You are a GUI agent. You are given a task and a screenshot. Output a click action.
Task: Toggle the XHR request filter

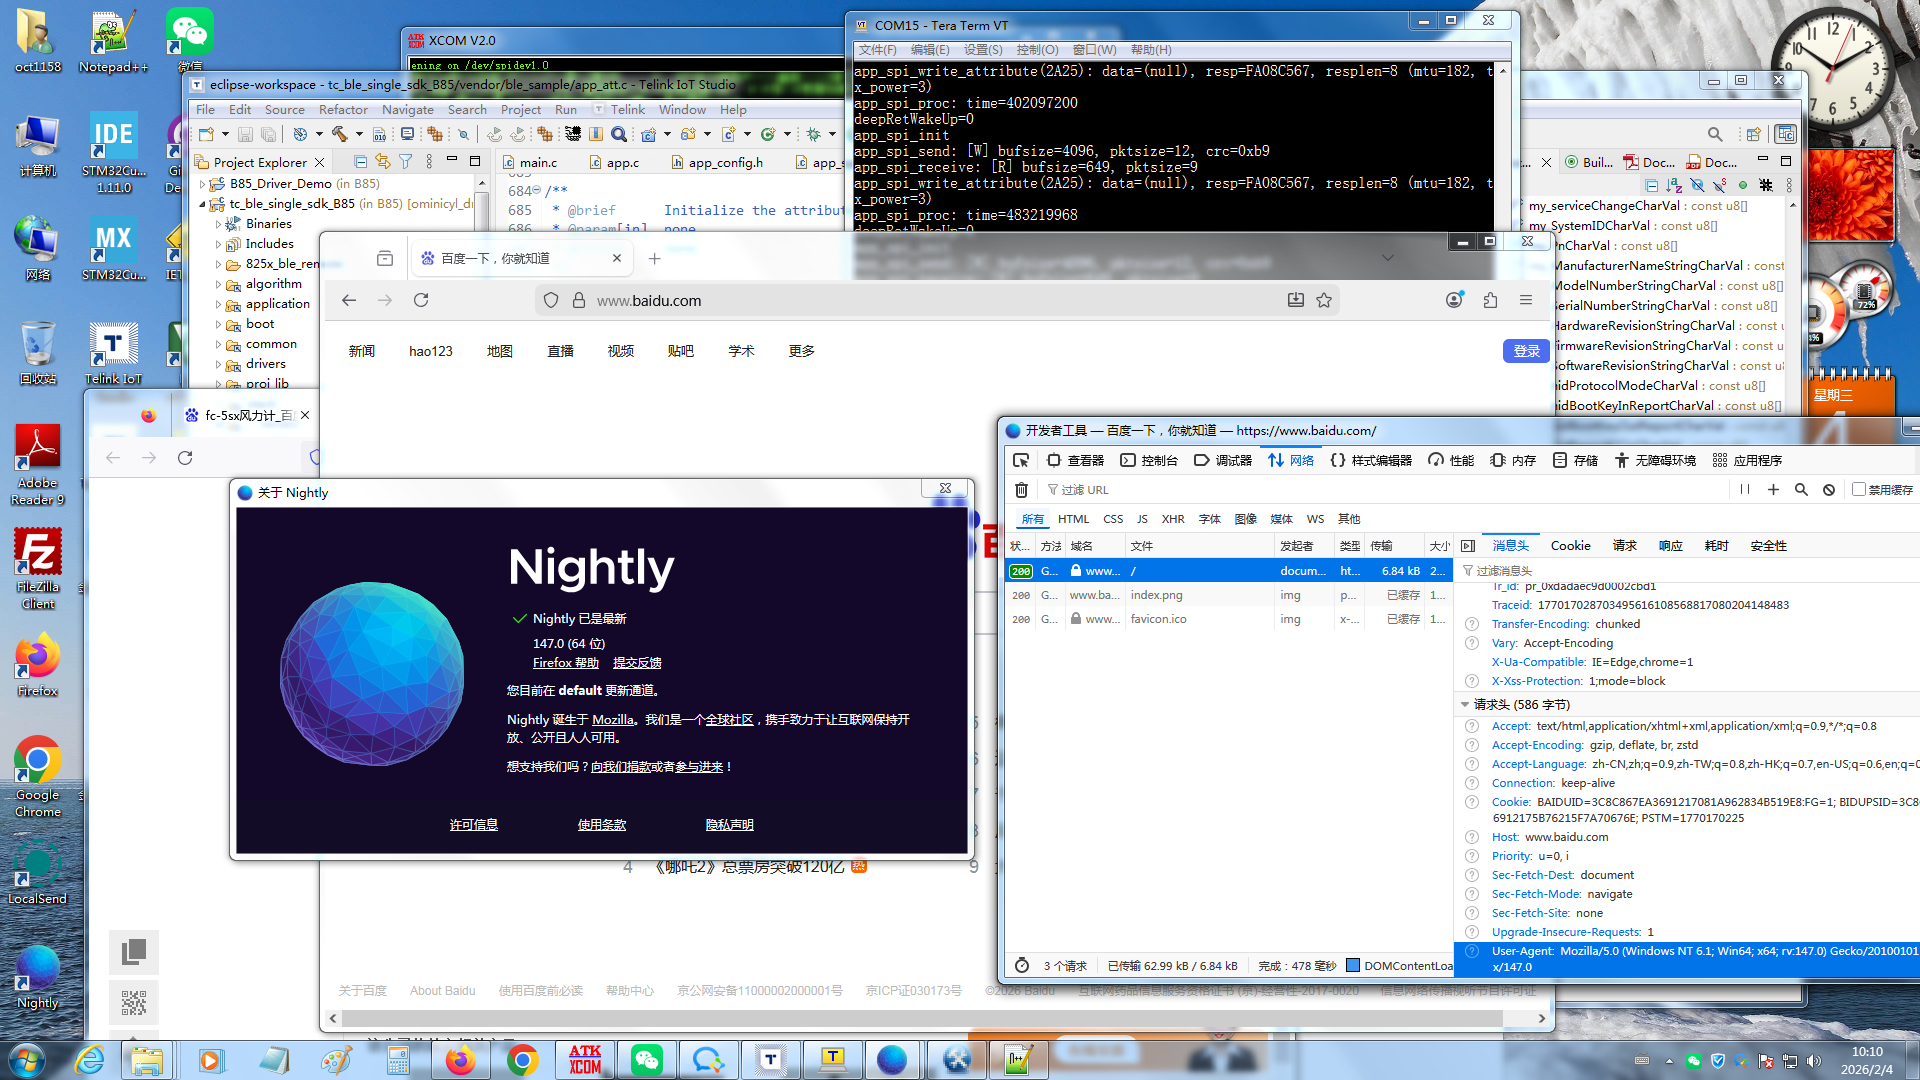(x=1172, y=519)
